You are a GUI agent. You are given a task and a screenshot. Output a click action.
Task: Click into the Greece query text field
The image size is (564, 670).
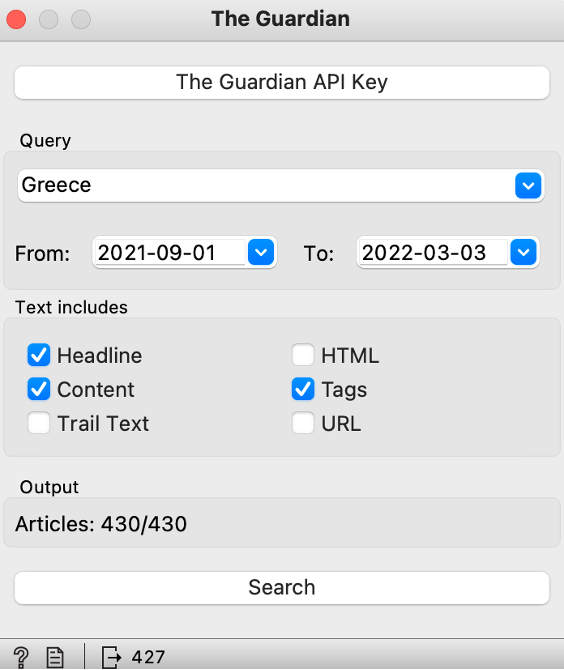click(x=266, y=185)
